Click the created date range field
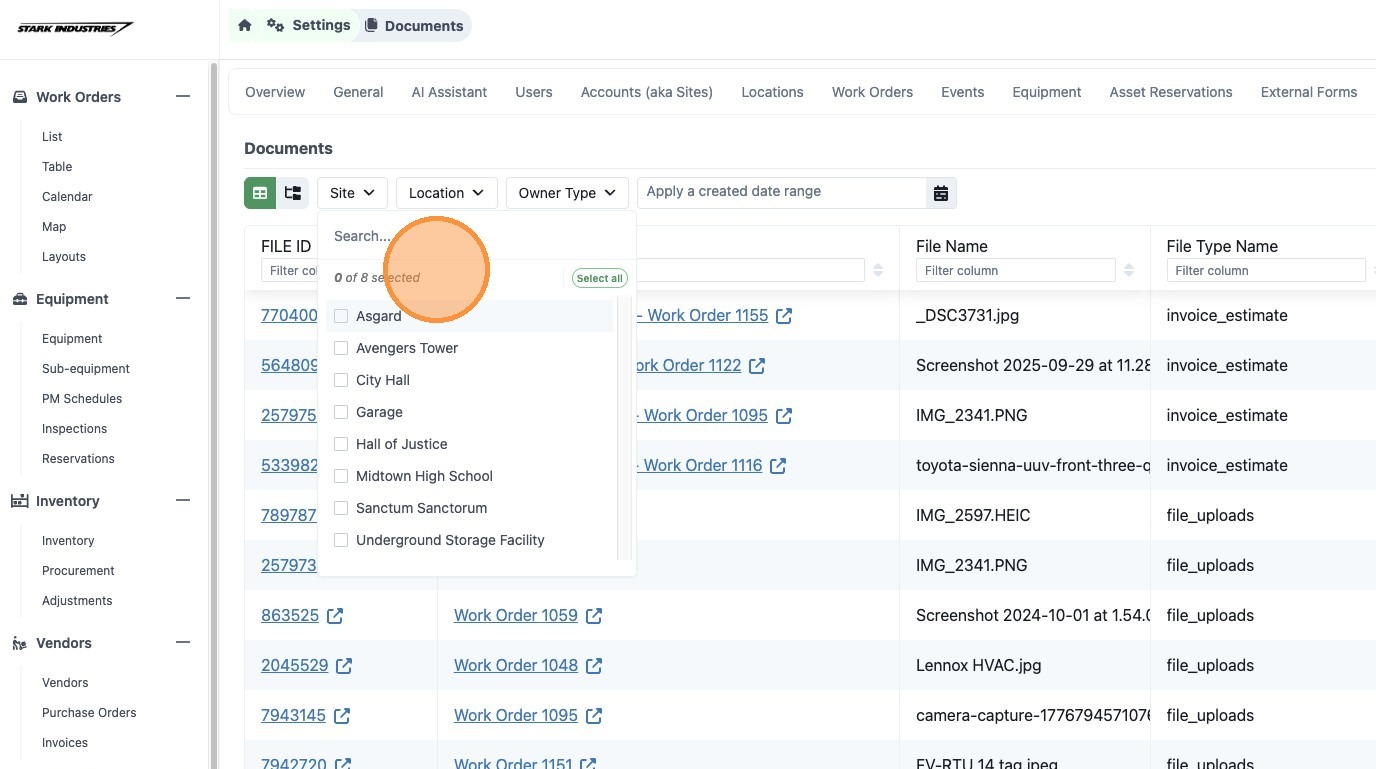 (782, 192)
